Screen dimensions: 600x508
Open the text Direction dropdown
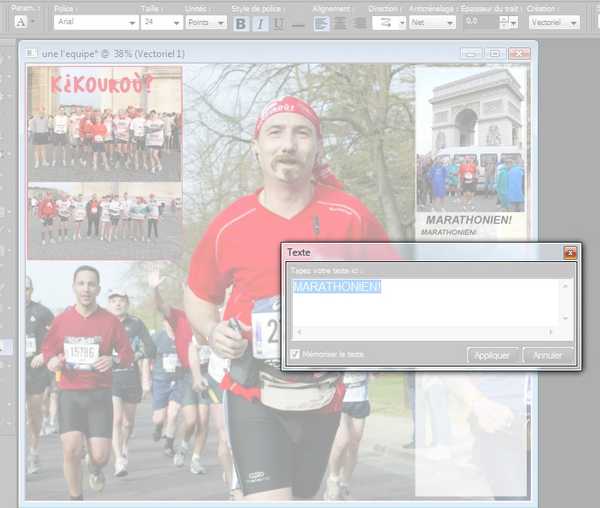click(389, 23)
